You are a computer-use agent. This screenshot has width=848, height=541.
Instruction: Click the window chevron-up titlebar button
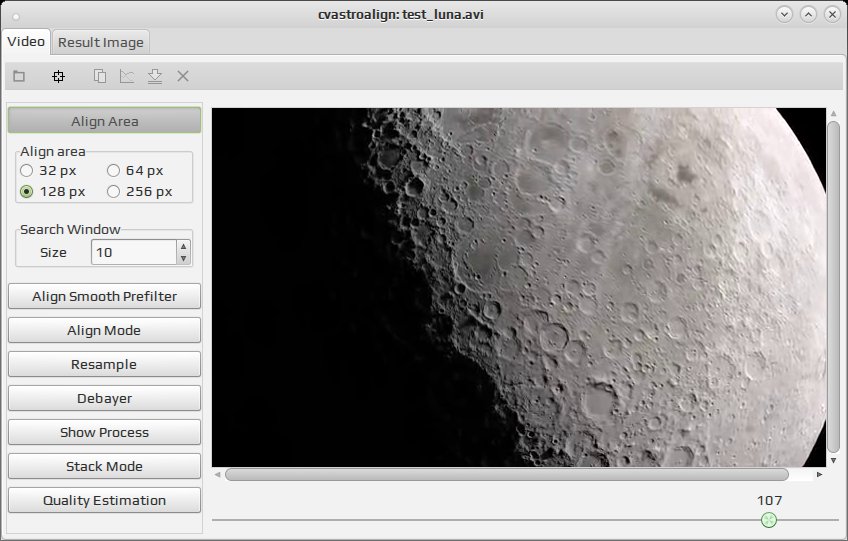click(x=808, y=14)
